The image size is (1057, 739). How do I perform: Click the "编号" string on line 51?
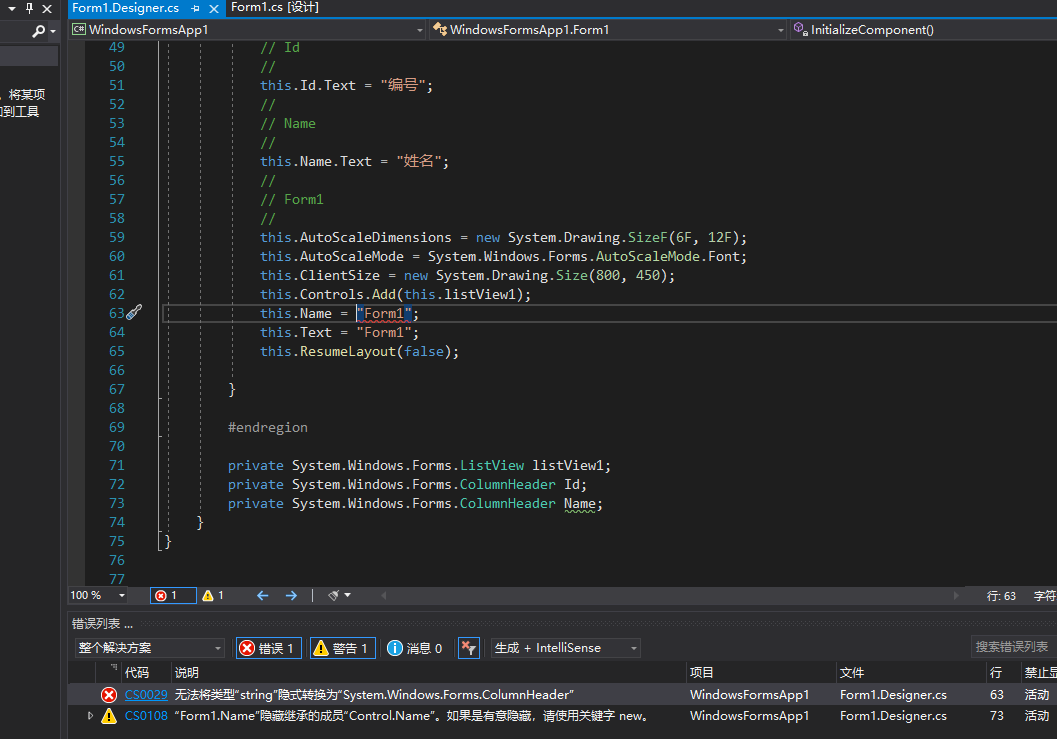click(403, 86)
